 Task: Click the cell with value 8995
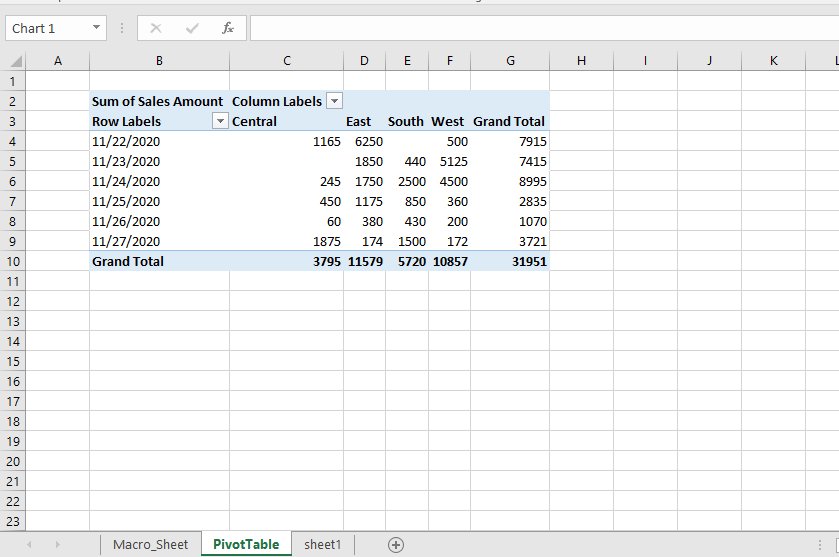(510, 181)
